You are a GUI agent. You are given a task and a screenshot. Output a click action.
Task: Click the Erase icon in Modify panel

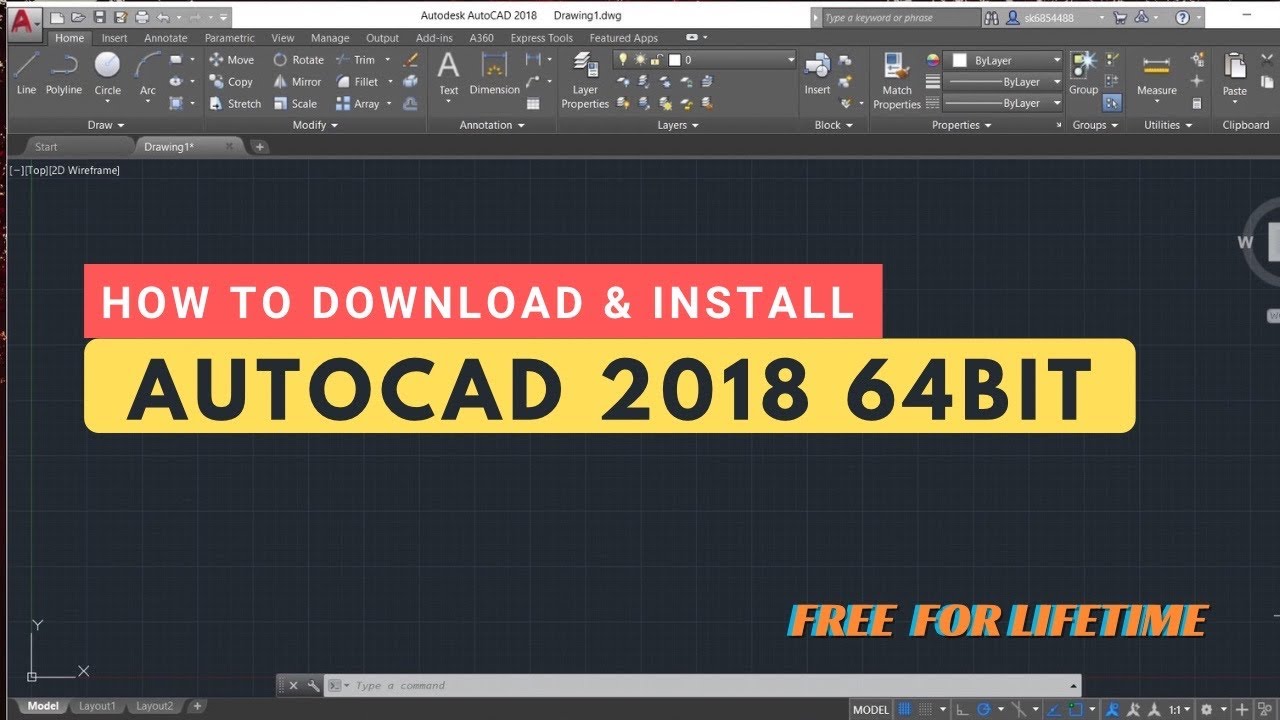pos(410,60)
